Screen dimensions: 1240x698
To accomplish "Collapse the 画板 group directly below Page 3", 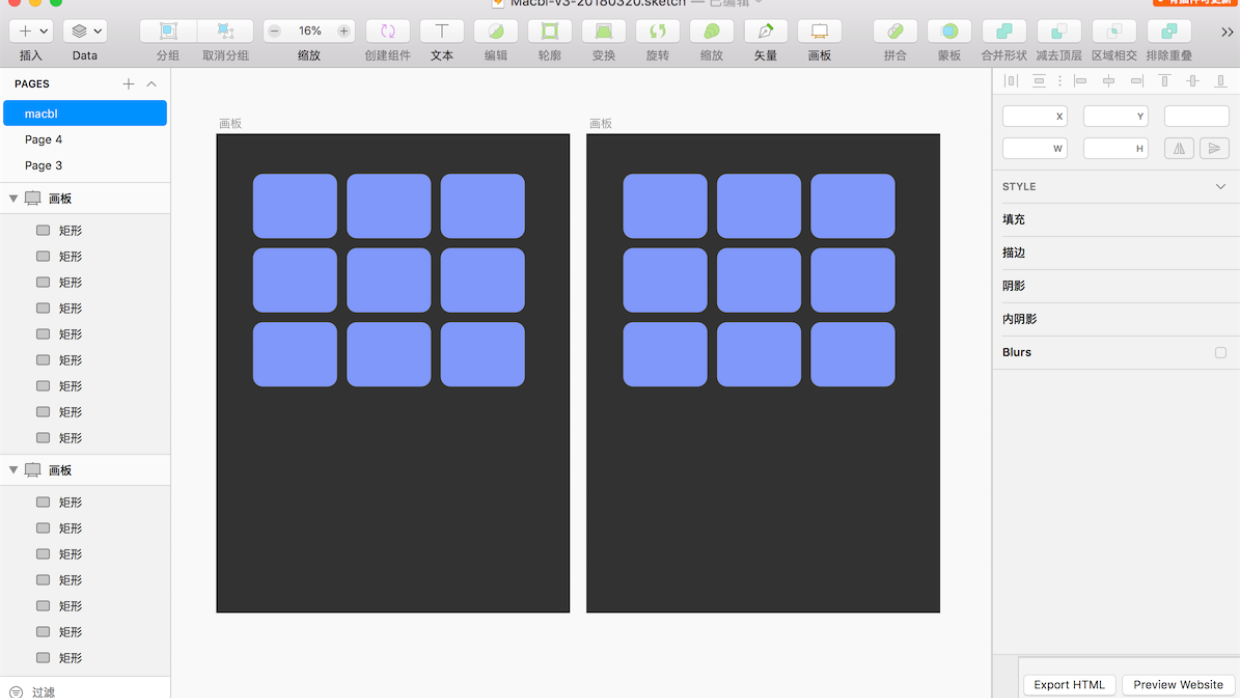I will click(x=14, y=198).
